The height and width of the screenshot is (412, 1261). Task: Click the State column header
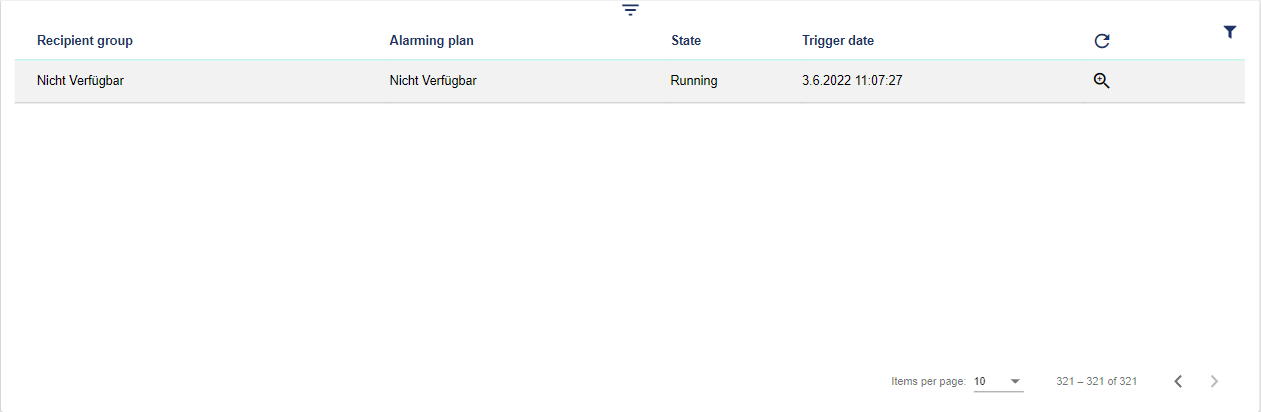pos(686,41)
